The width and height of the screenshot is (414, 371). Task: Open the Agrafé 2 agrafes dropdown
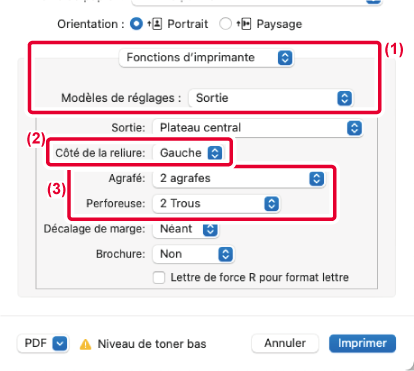tap(239, 178)
